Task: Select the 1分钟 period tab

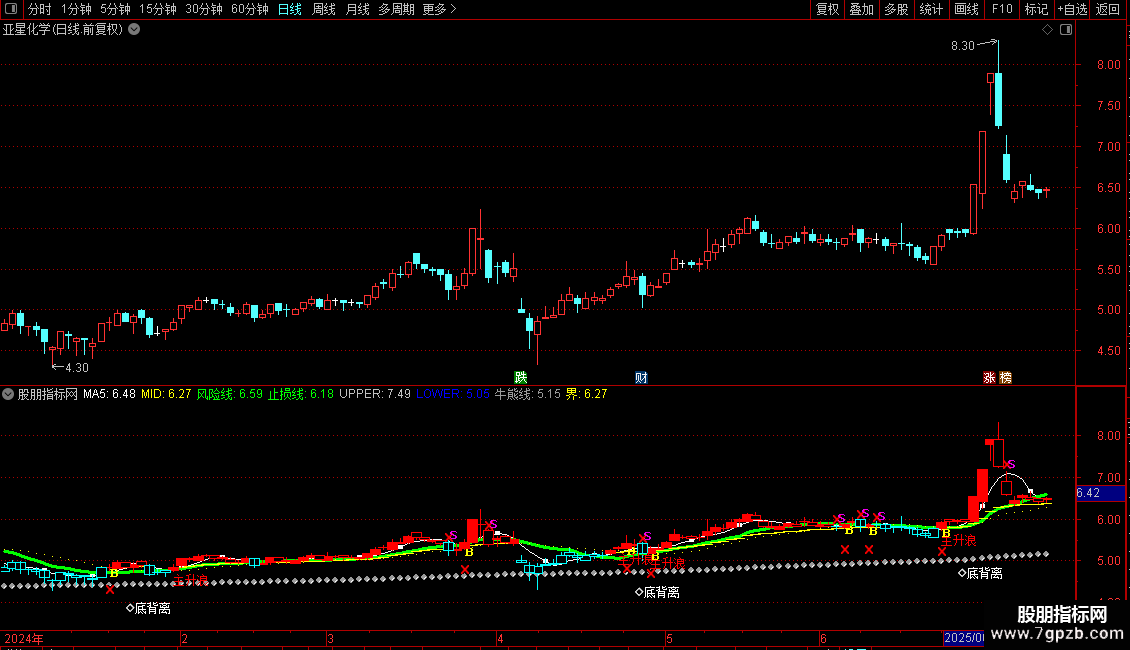Action: (76, 9)
